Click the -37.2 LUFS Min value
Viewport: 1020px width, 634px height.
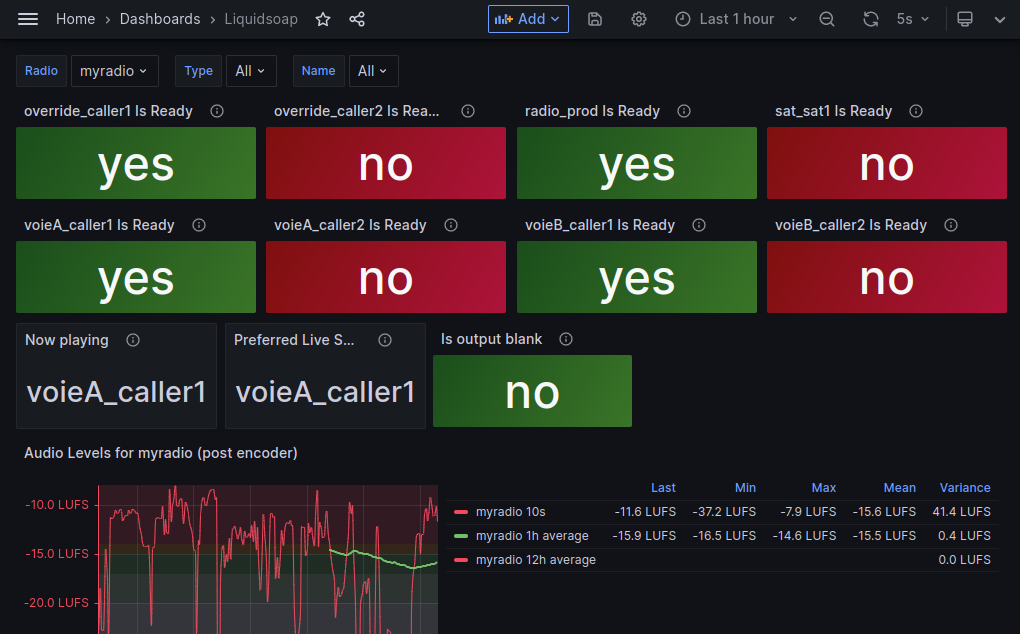pyautogui.click(x=724, y=512)
